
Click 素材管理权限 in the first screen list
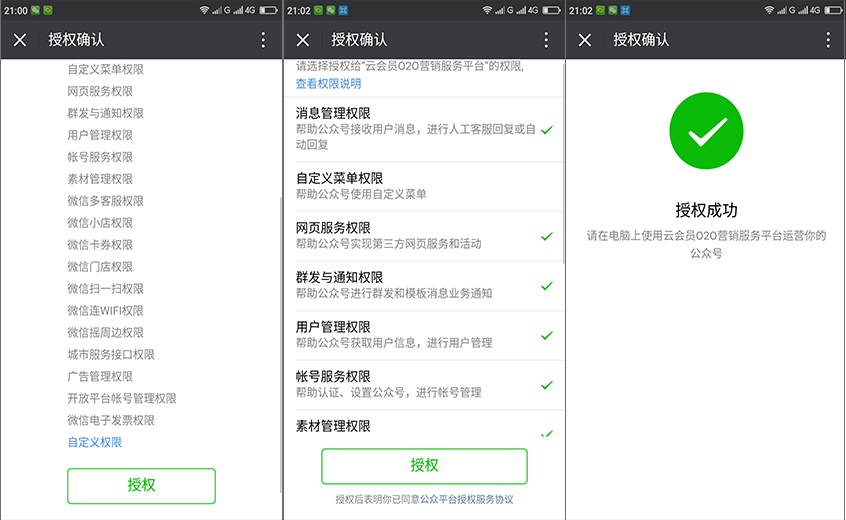[100, 179]
